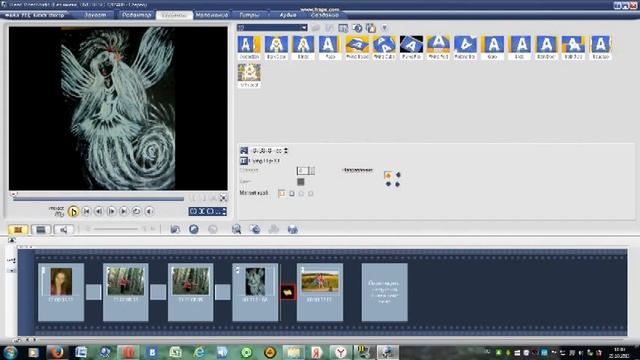The width and height of the screenshot is (640, 360).
Task: Click the timeline zoom slider
Action: tap(116, 229)
